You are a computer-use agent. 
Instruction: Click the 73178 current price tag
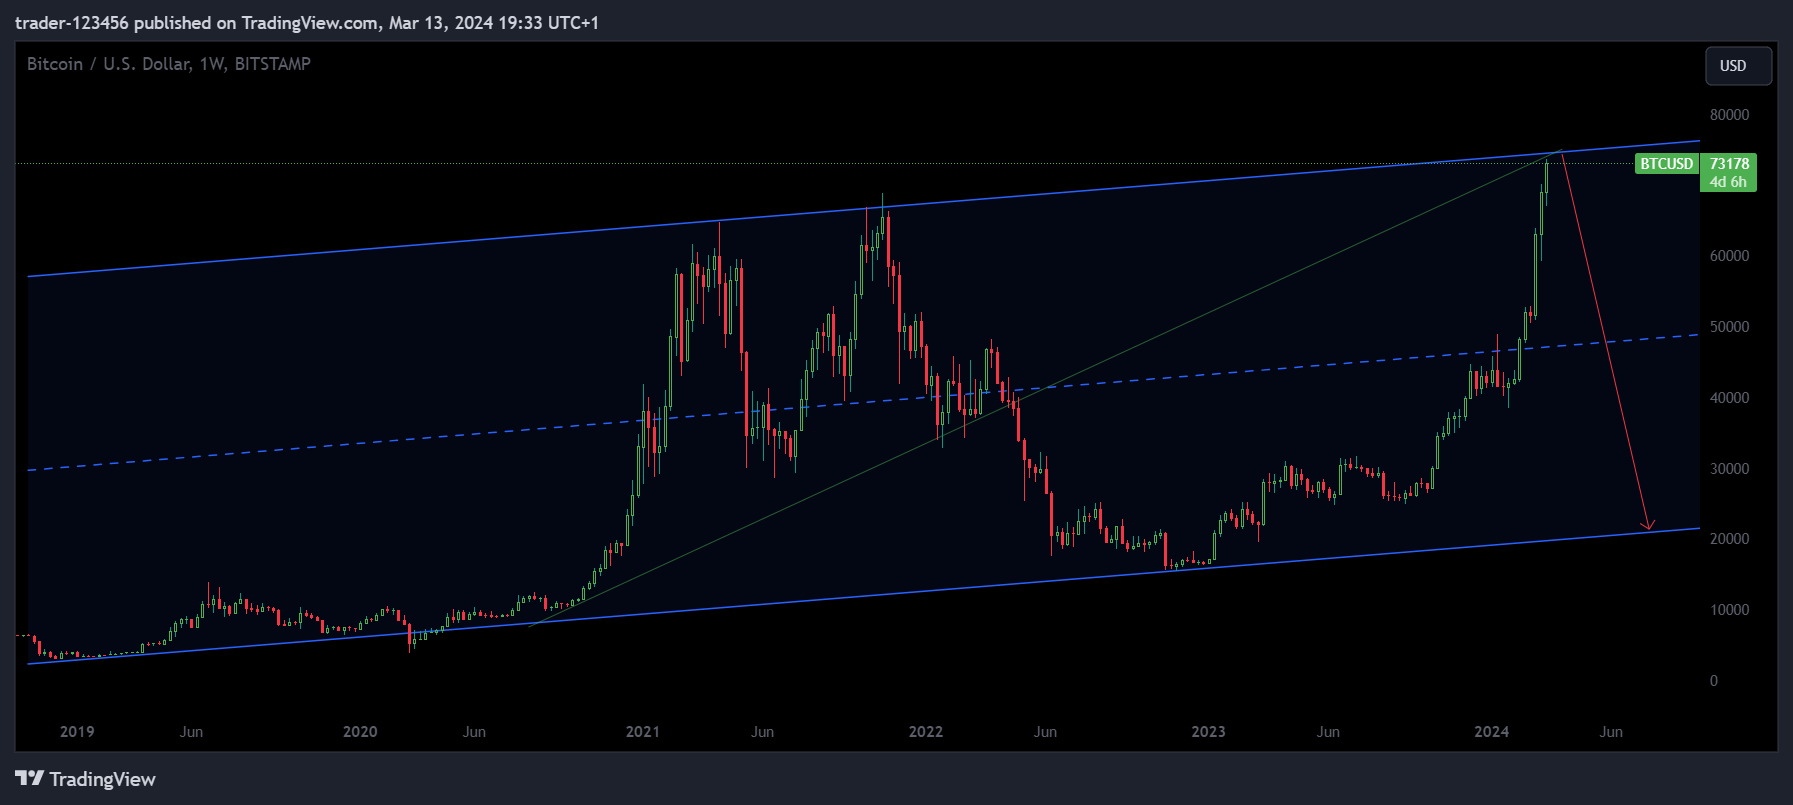click(1729, 164)
